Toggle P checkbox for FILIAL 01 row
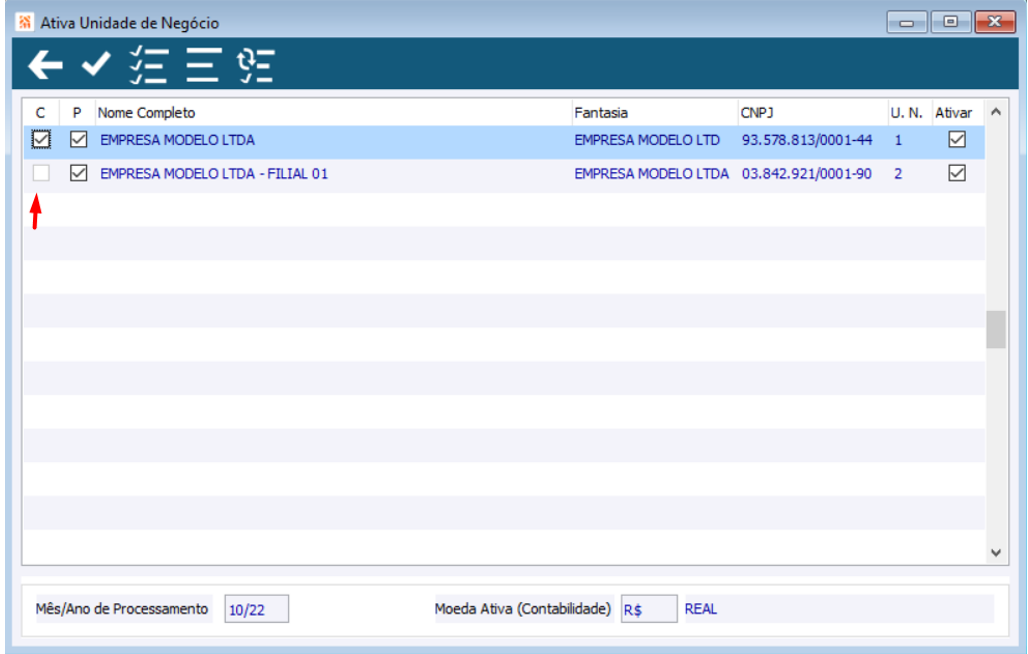 [x=79, y=173]
